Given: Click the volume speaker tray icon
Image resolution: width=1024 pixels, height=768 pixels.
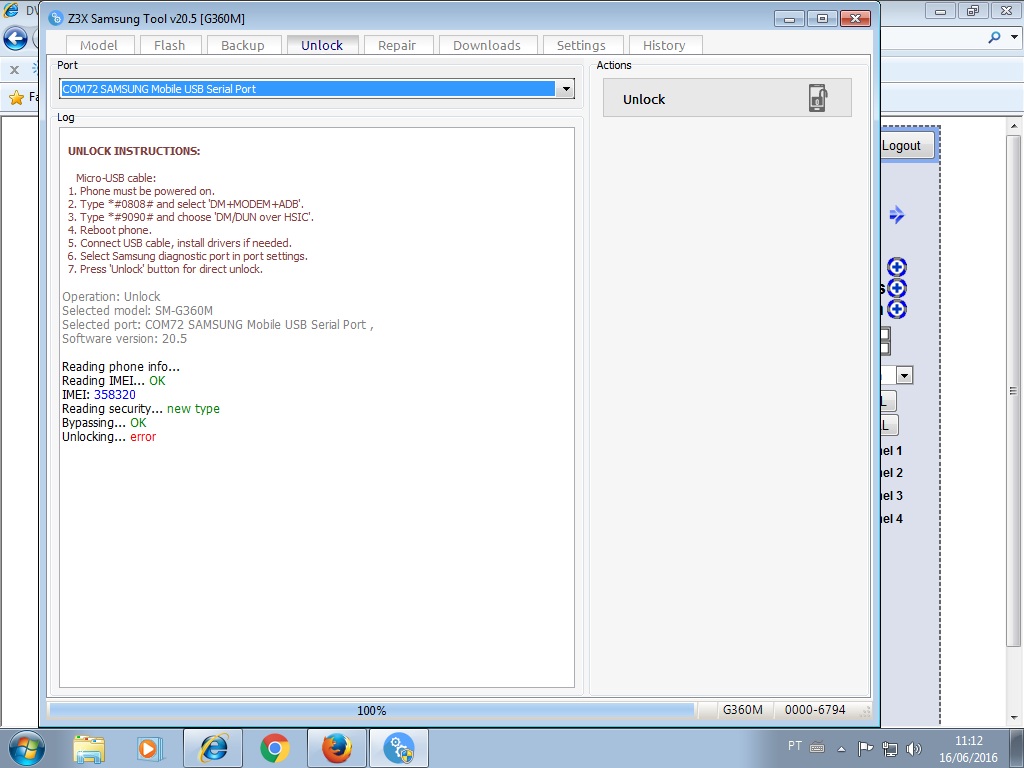Looking at the screenshot, I should click(914, 748).
